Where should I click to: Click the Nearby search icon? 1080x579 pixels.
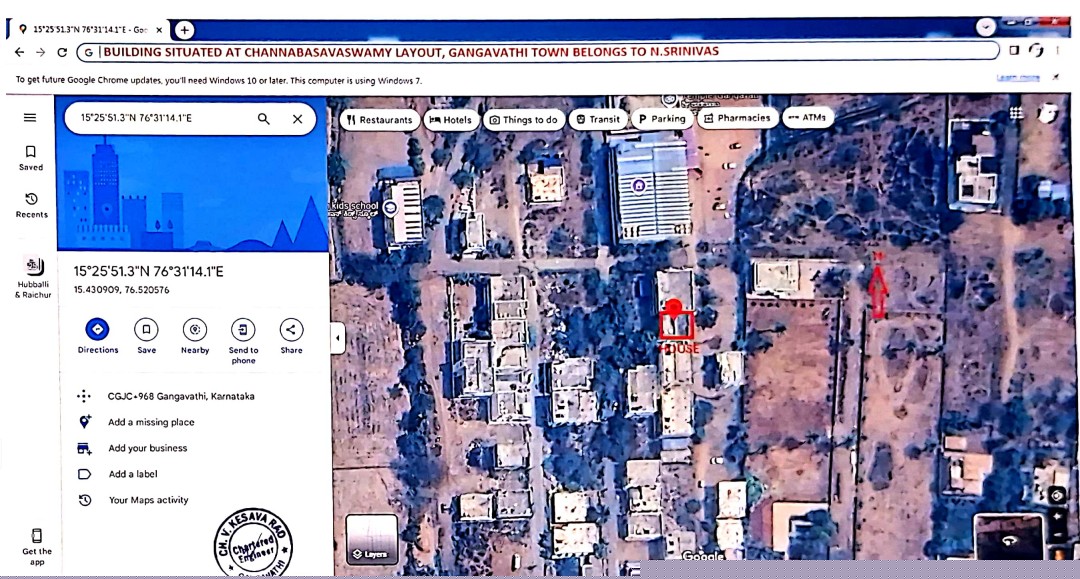(x=194, y=330)
